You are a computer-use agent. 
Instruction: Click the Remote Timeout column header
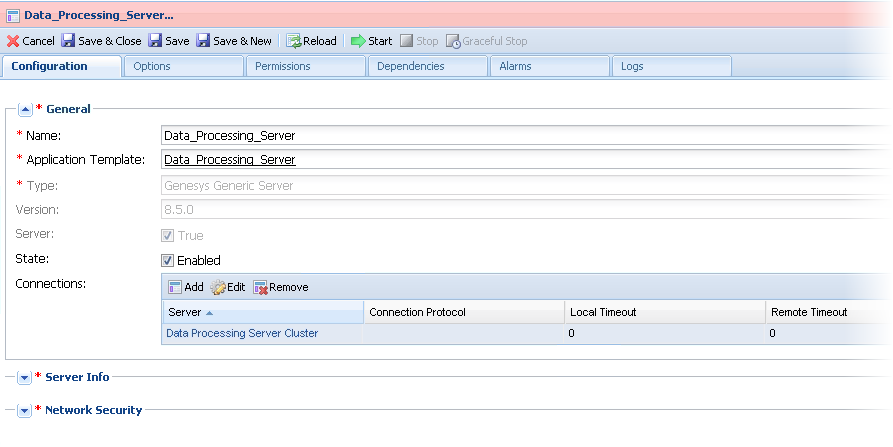pos(829,312)
